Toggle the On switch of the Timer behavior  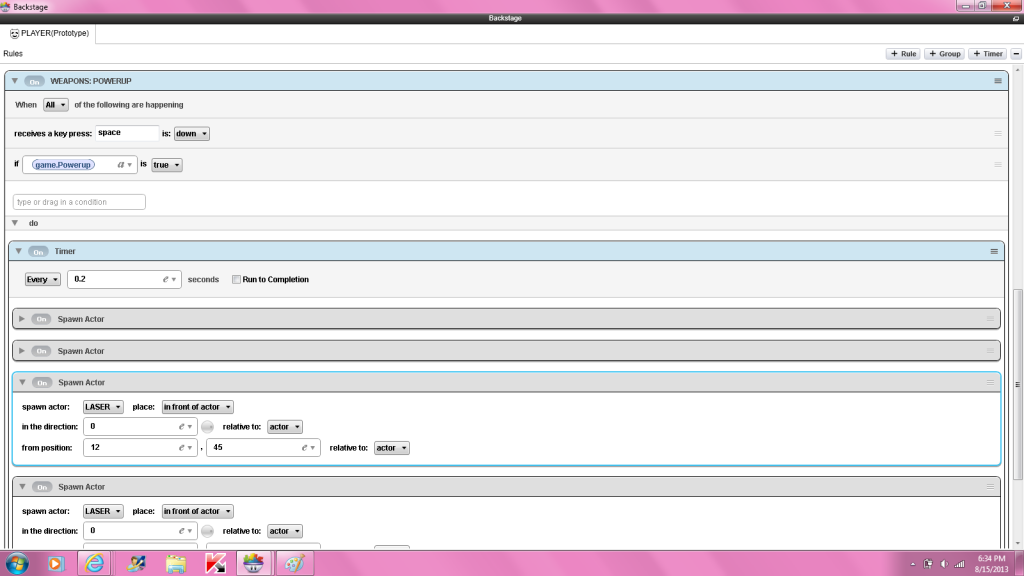[38, 251]
